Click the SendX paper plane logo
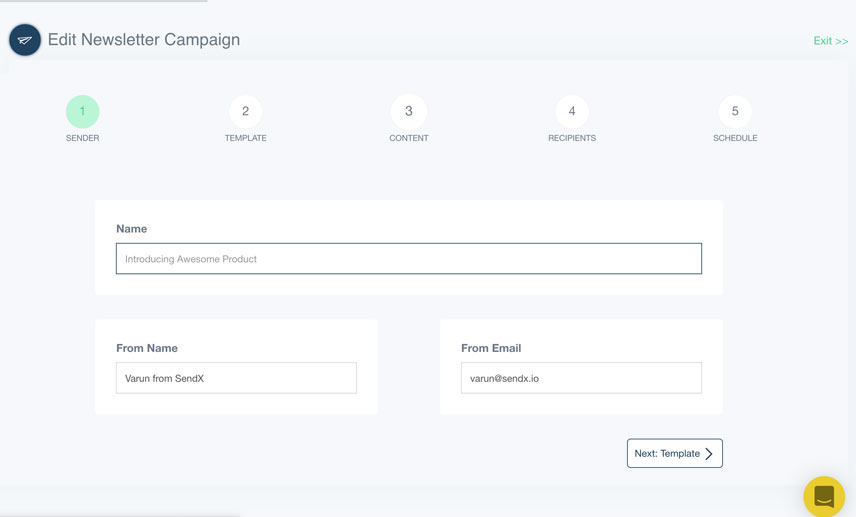This screenshot has height=517, width=856. (x=25, y=40)
